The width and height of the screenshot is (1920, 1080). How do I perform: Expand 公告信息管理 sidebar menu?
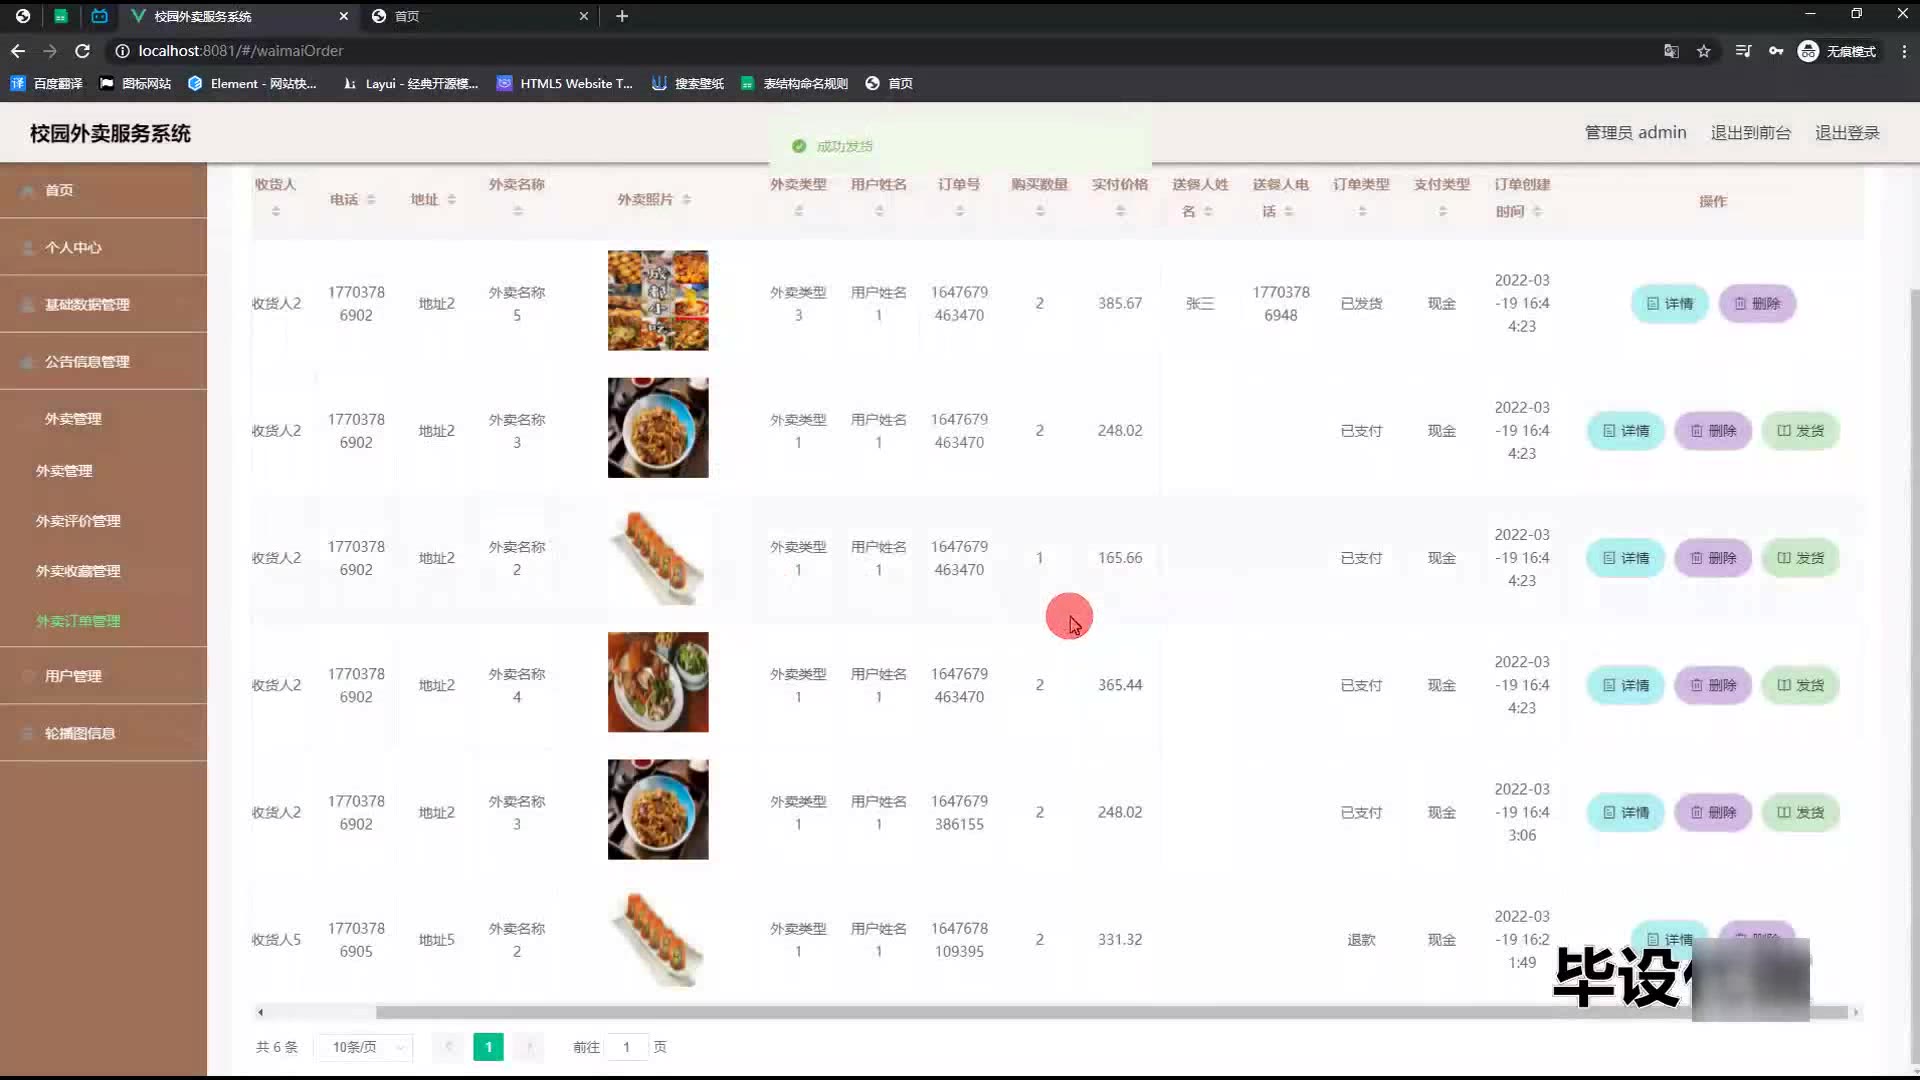click(87, 361)
